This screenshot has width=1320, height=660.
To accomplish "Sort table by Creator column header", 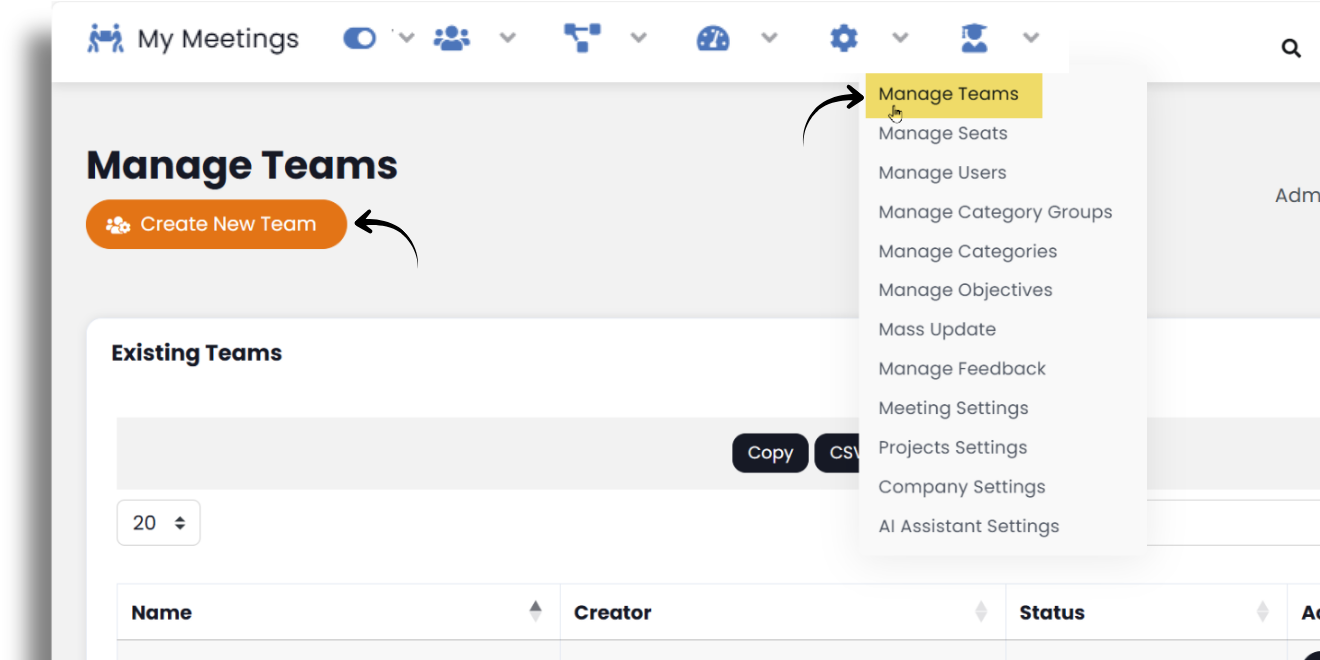I will [612, 613].
